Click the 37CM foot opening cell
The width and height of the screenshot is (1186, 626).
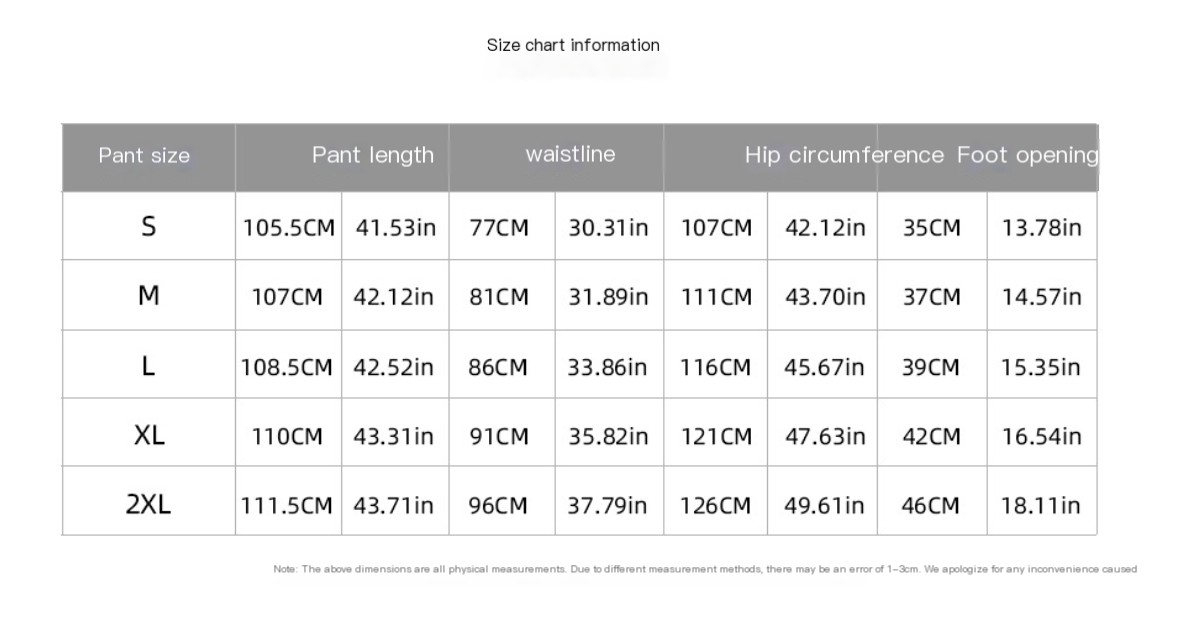(931, 296)
